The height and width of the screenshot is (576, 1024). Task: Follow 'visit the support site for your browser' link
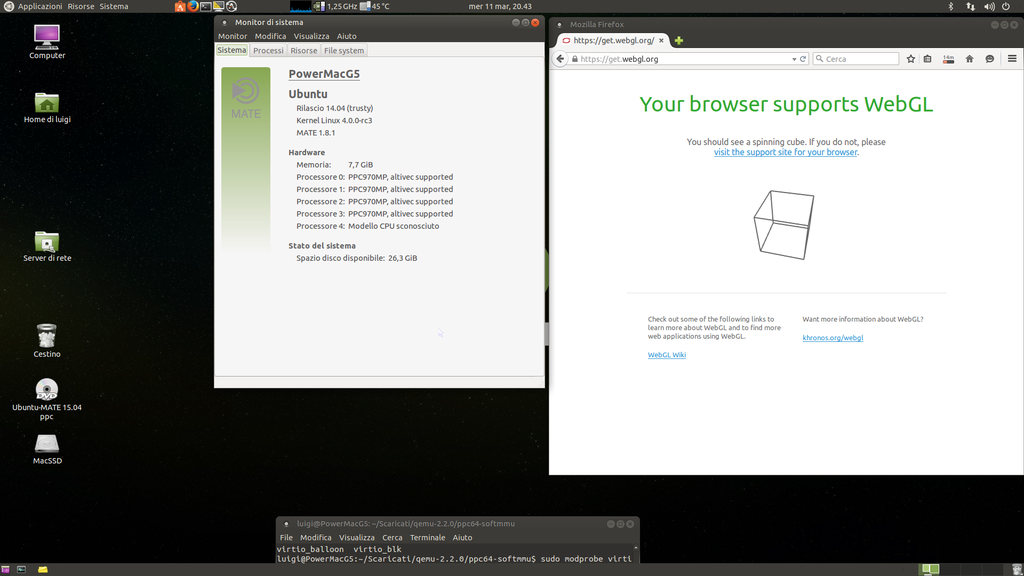point(786,152)
